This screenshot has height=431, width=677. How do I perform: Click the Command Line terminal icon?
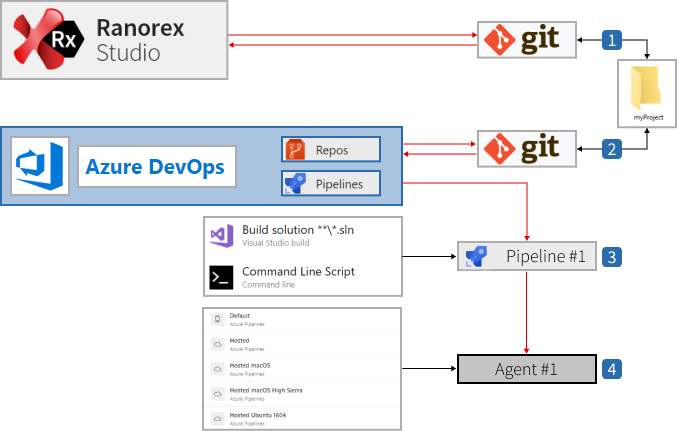[221, 277]
